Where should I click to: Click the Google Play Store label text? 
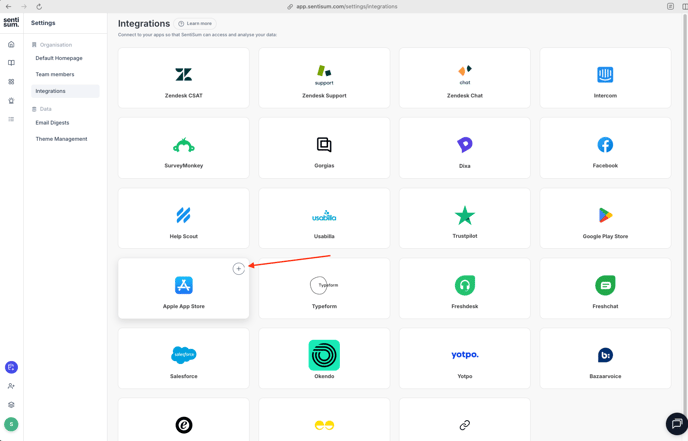[605, 236]
